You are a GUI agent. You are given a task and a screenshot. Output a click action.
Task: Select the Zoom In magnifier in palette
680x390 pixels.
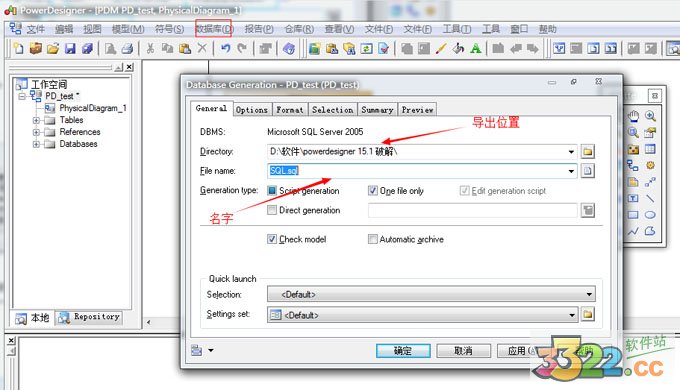(x=650, y=116)
